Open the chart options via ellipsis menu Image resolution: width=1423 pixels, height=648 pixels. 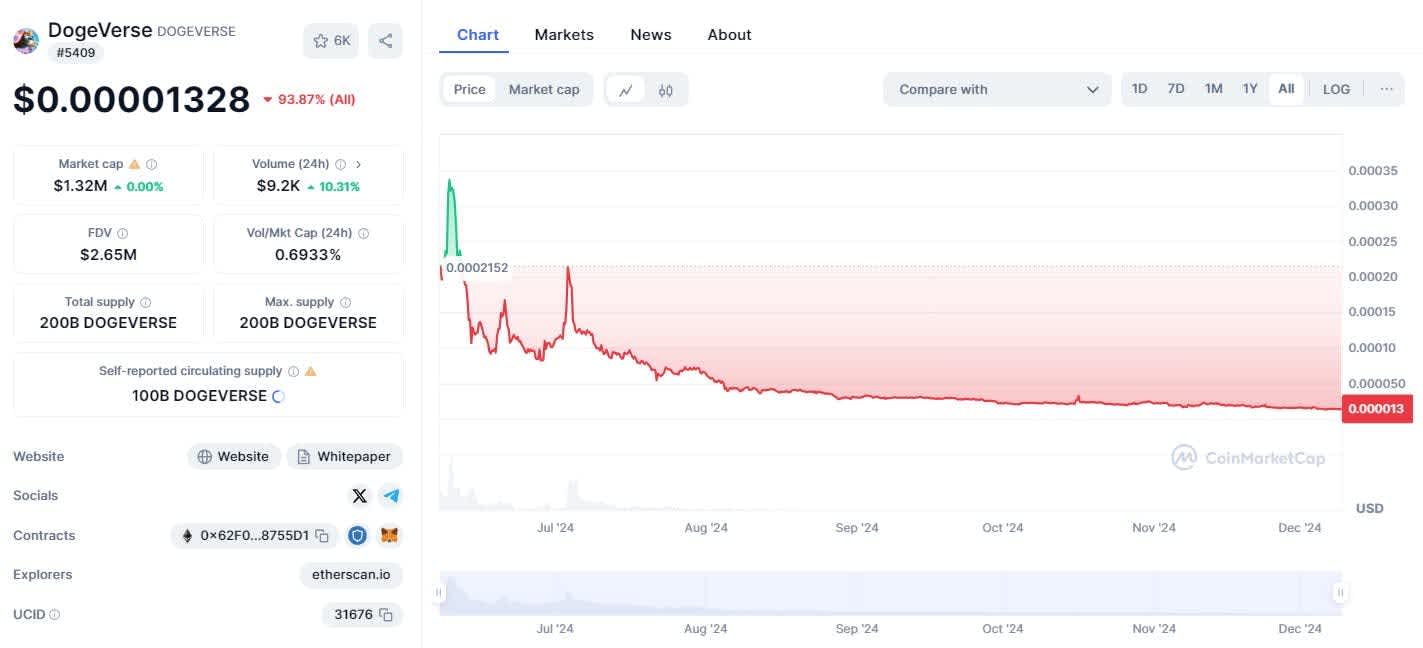point(1386,89)
